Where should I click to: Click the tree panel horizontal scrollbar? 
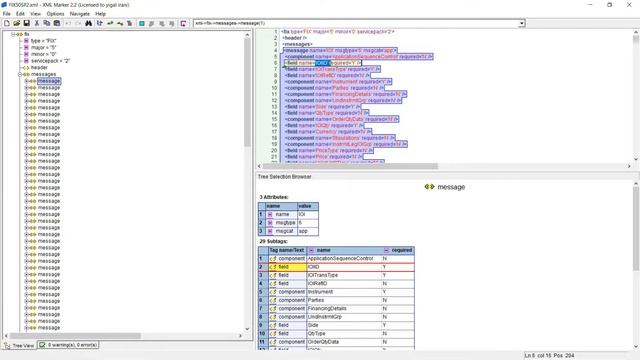(76, 336)
